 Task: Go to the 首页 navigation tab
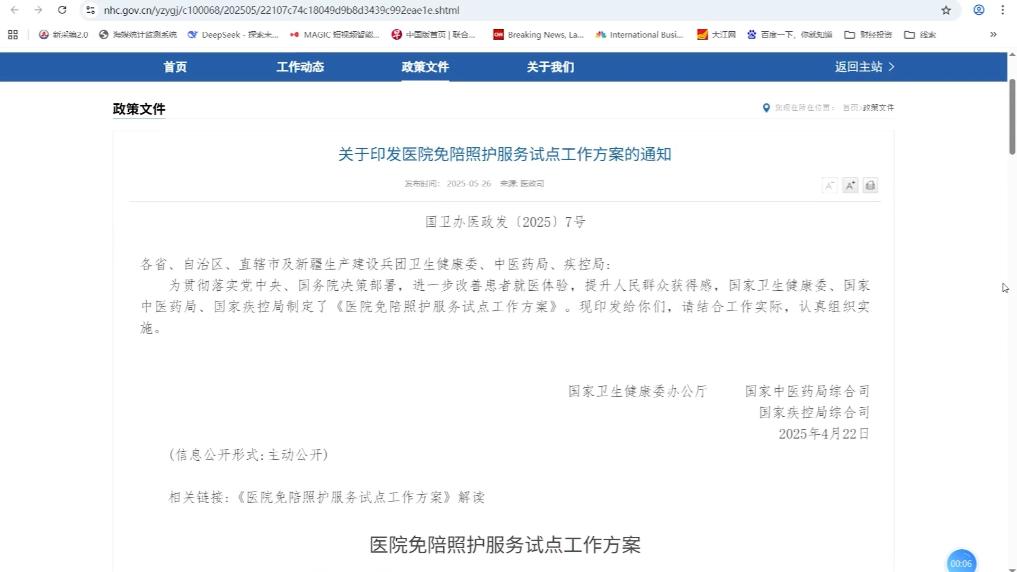click(x=175, y=67)
